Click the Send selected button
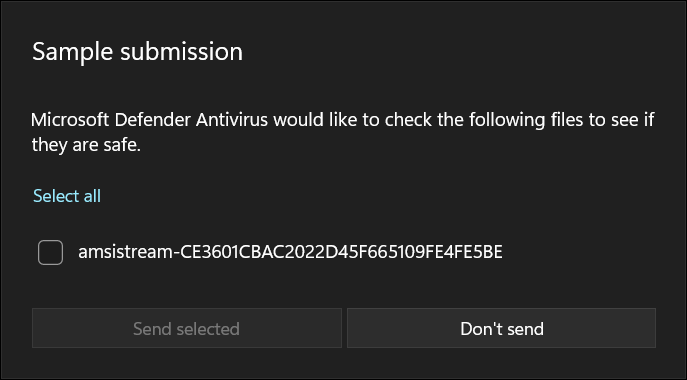 (x=187, y=328)
